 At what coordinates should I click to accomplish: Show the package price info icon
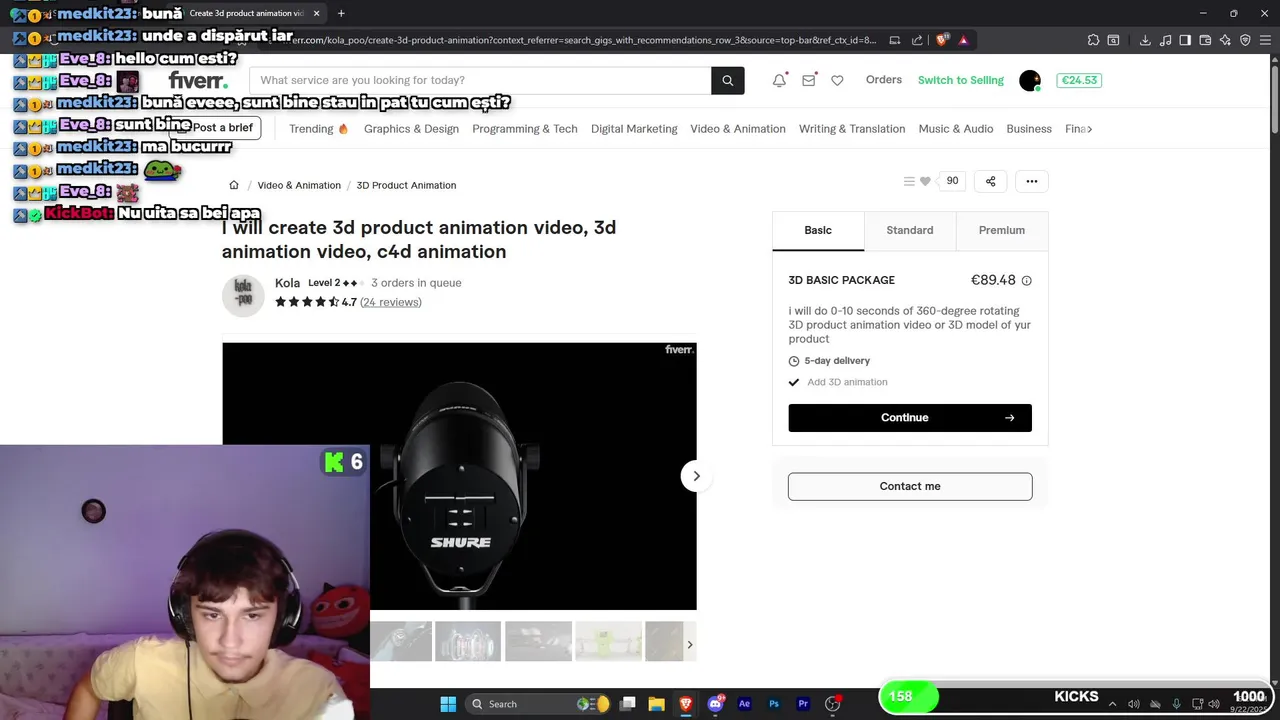tap(1026, 281)
